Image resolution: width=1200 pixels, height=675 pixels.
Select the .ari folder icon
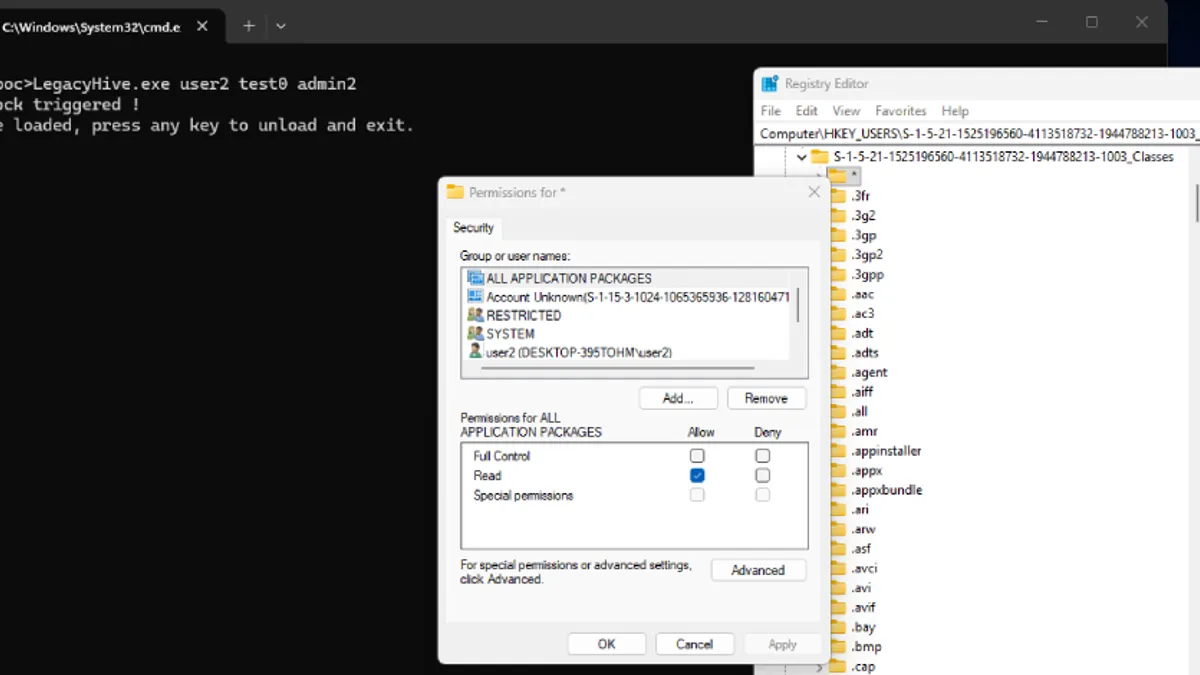(x=839, y=509)
